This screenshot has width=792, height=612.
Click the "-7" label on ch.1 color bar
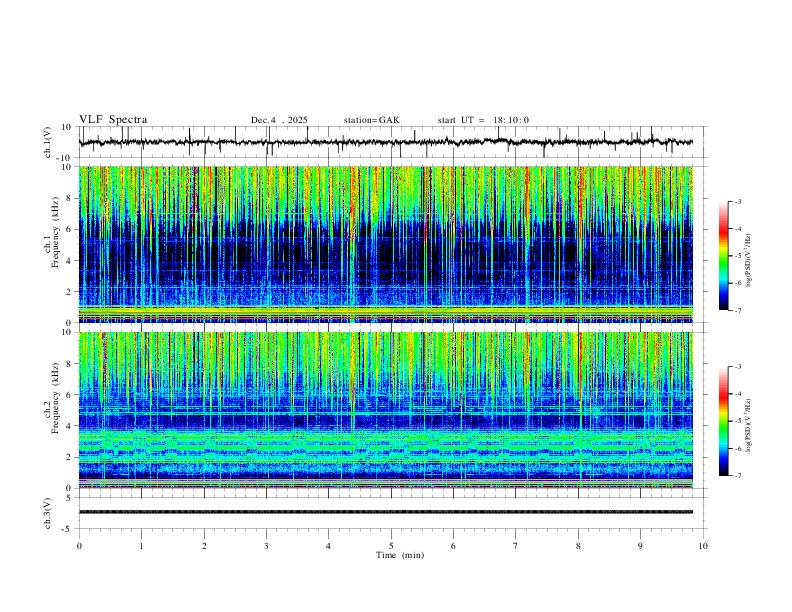(x=738, y=311)
